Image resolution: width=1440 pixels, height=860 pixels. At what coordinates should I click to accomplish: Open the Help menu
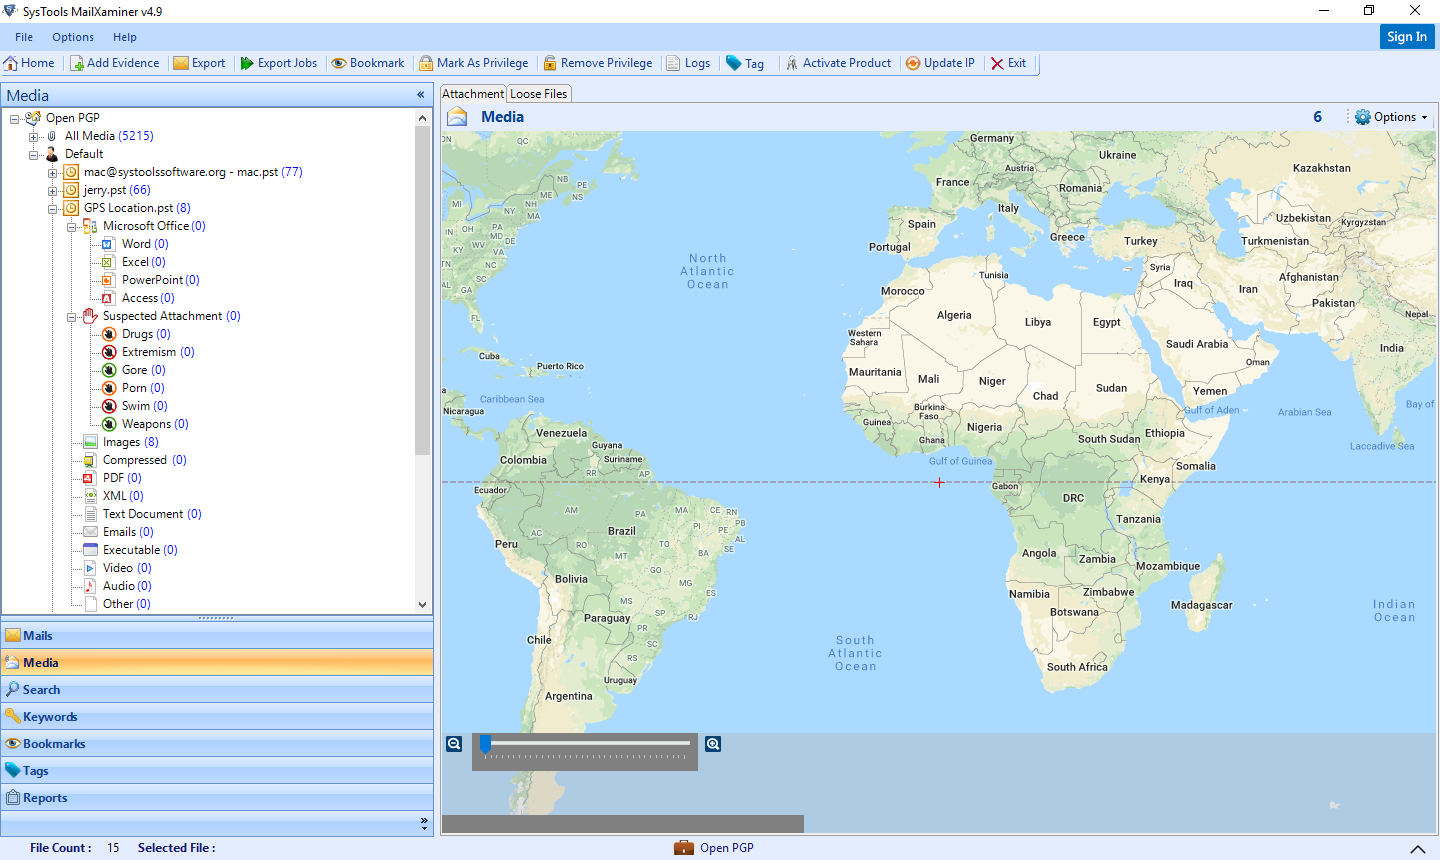click(125, 37)
